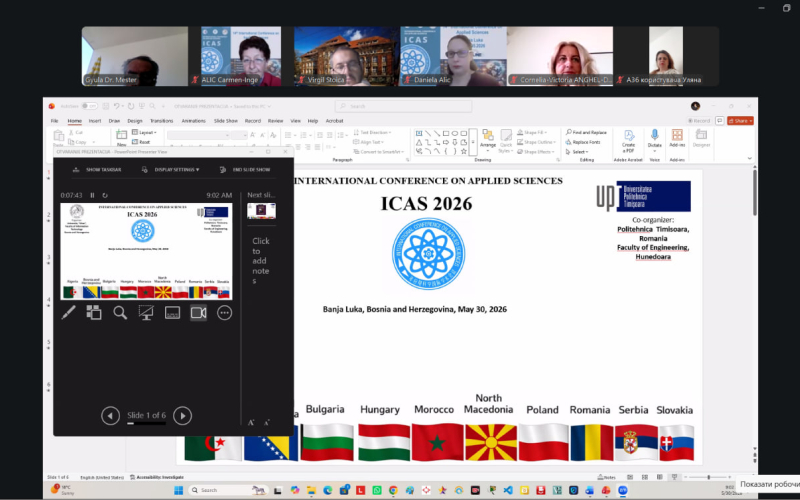Viewport: 800px width, 500px height.
Task: Switch to the Transitions tab
Action: pos(162,121)
